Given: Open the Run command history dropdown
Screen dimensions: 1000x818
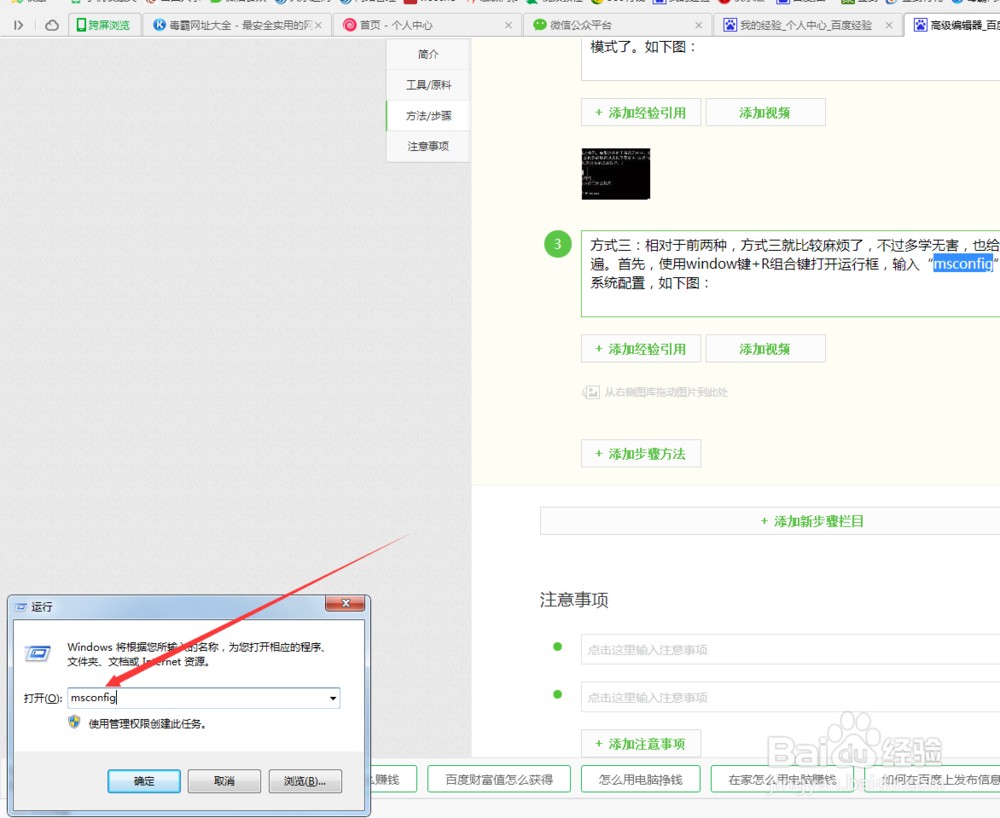Looking at the screenshot, I should pos(333,697).
